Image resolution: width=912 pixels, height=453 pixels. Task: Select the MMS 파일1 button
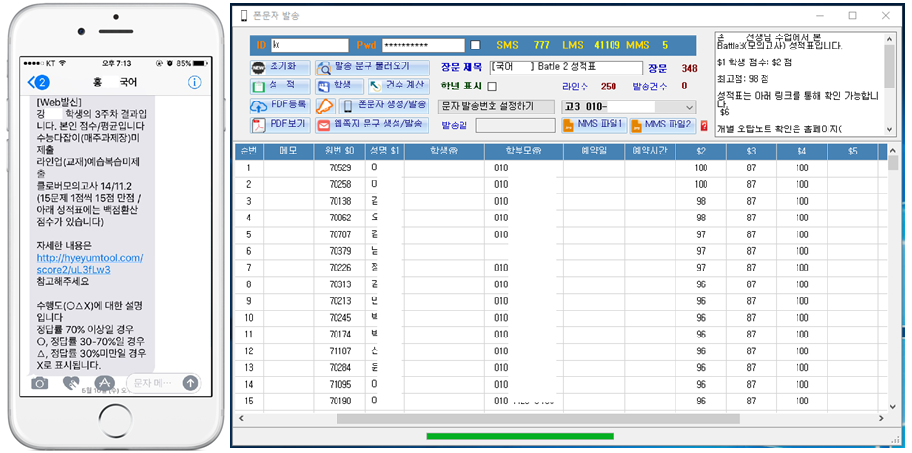tap(595, 125)
